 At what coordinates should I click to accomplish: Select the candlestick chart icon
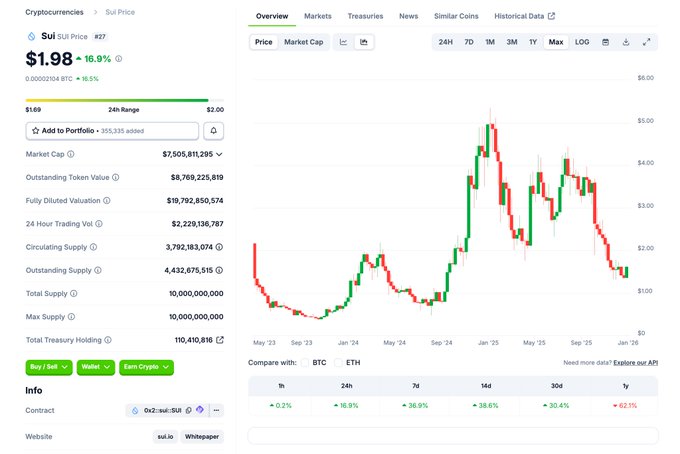click(364, 42)
